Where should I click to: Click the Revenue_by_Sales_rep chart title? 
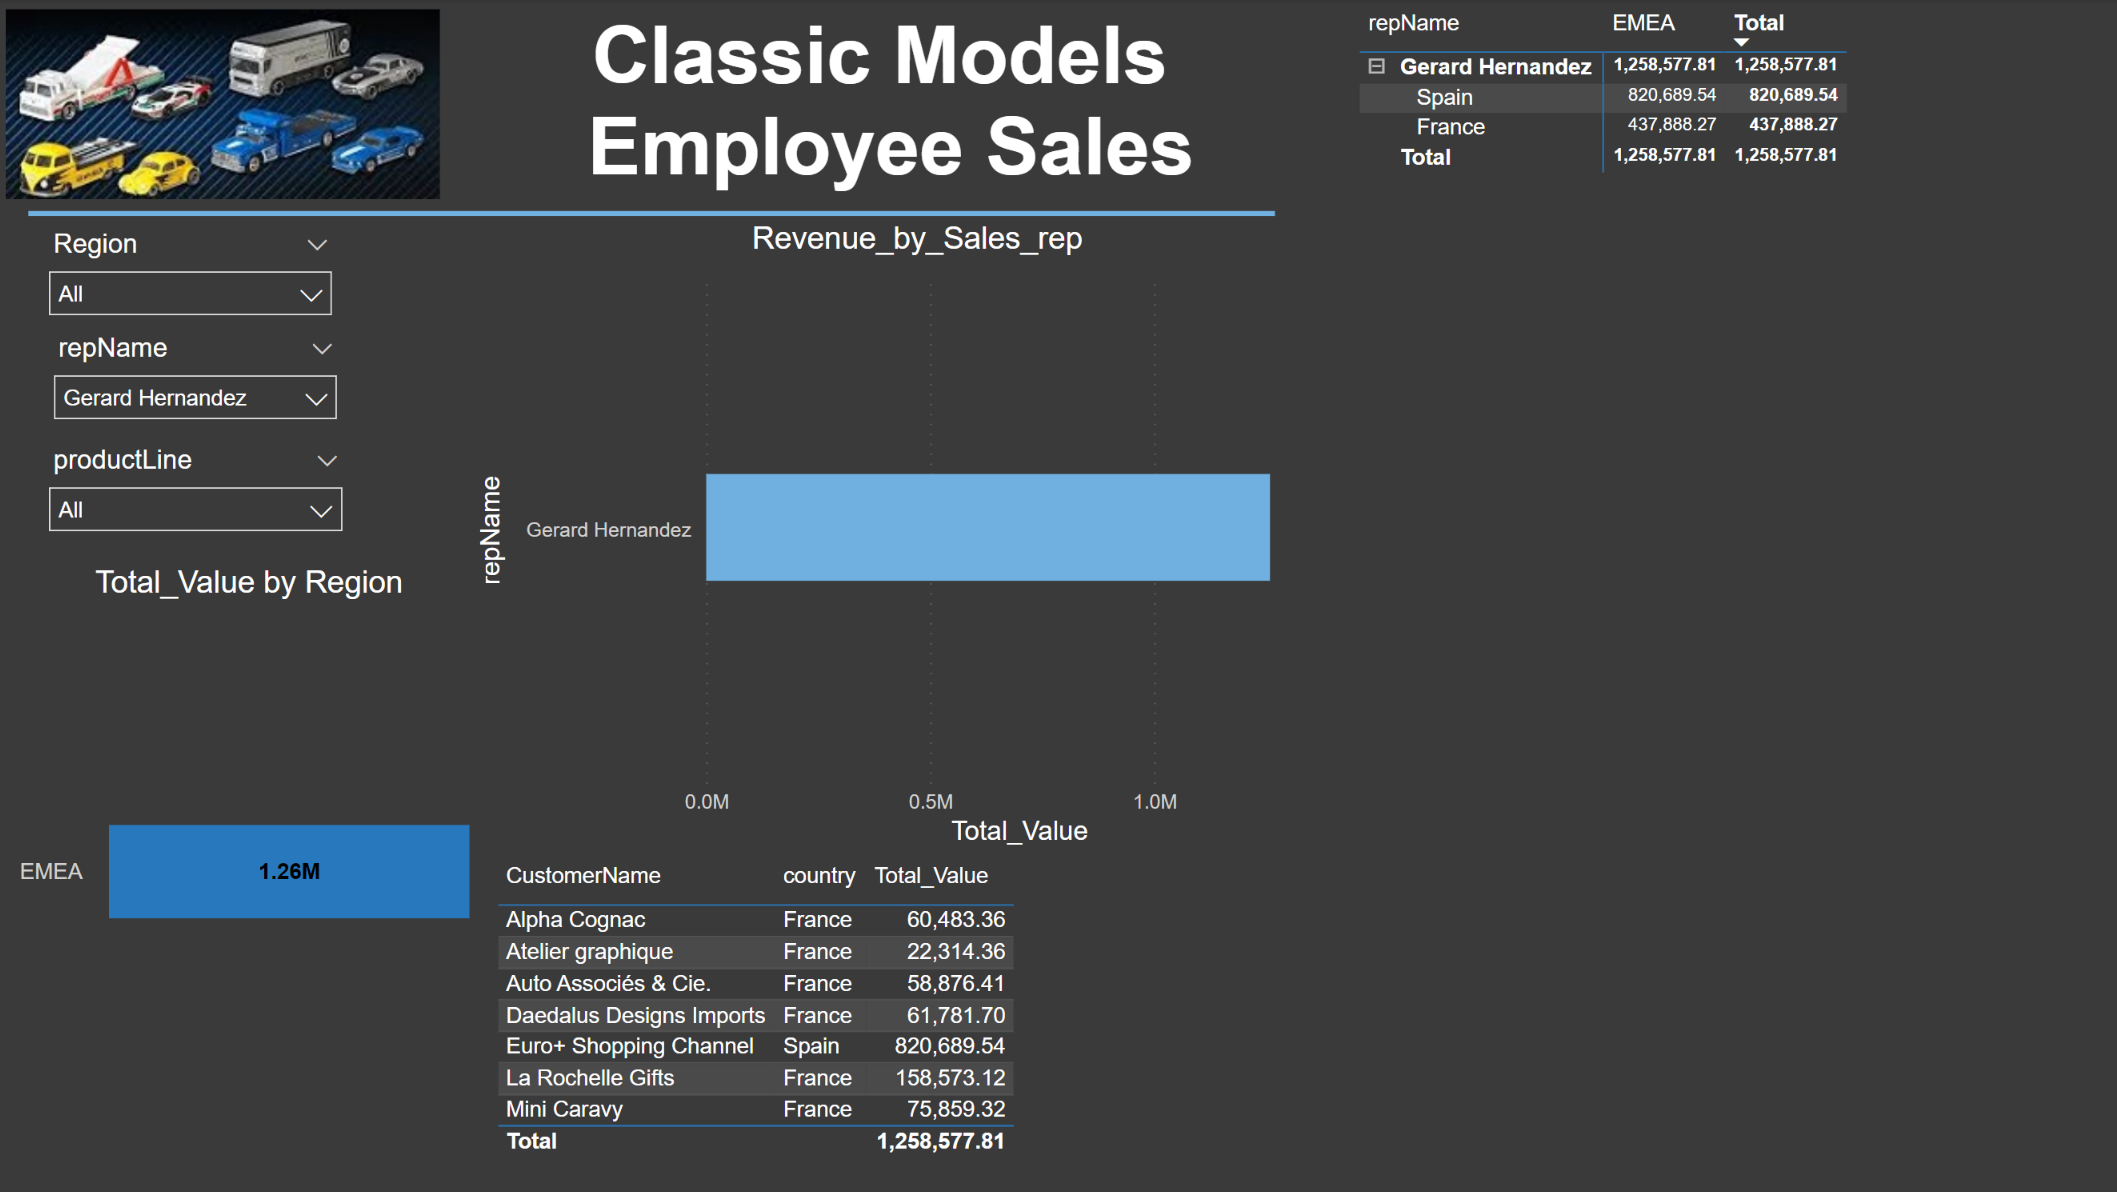(917, 239)
